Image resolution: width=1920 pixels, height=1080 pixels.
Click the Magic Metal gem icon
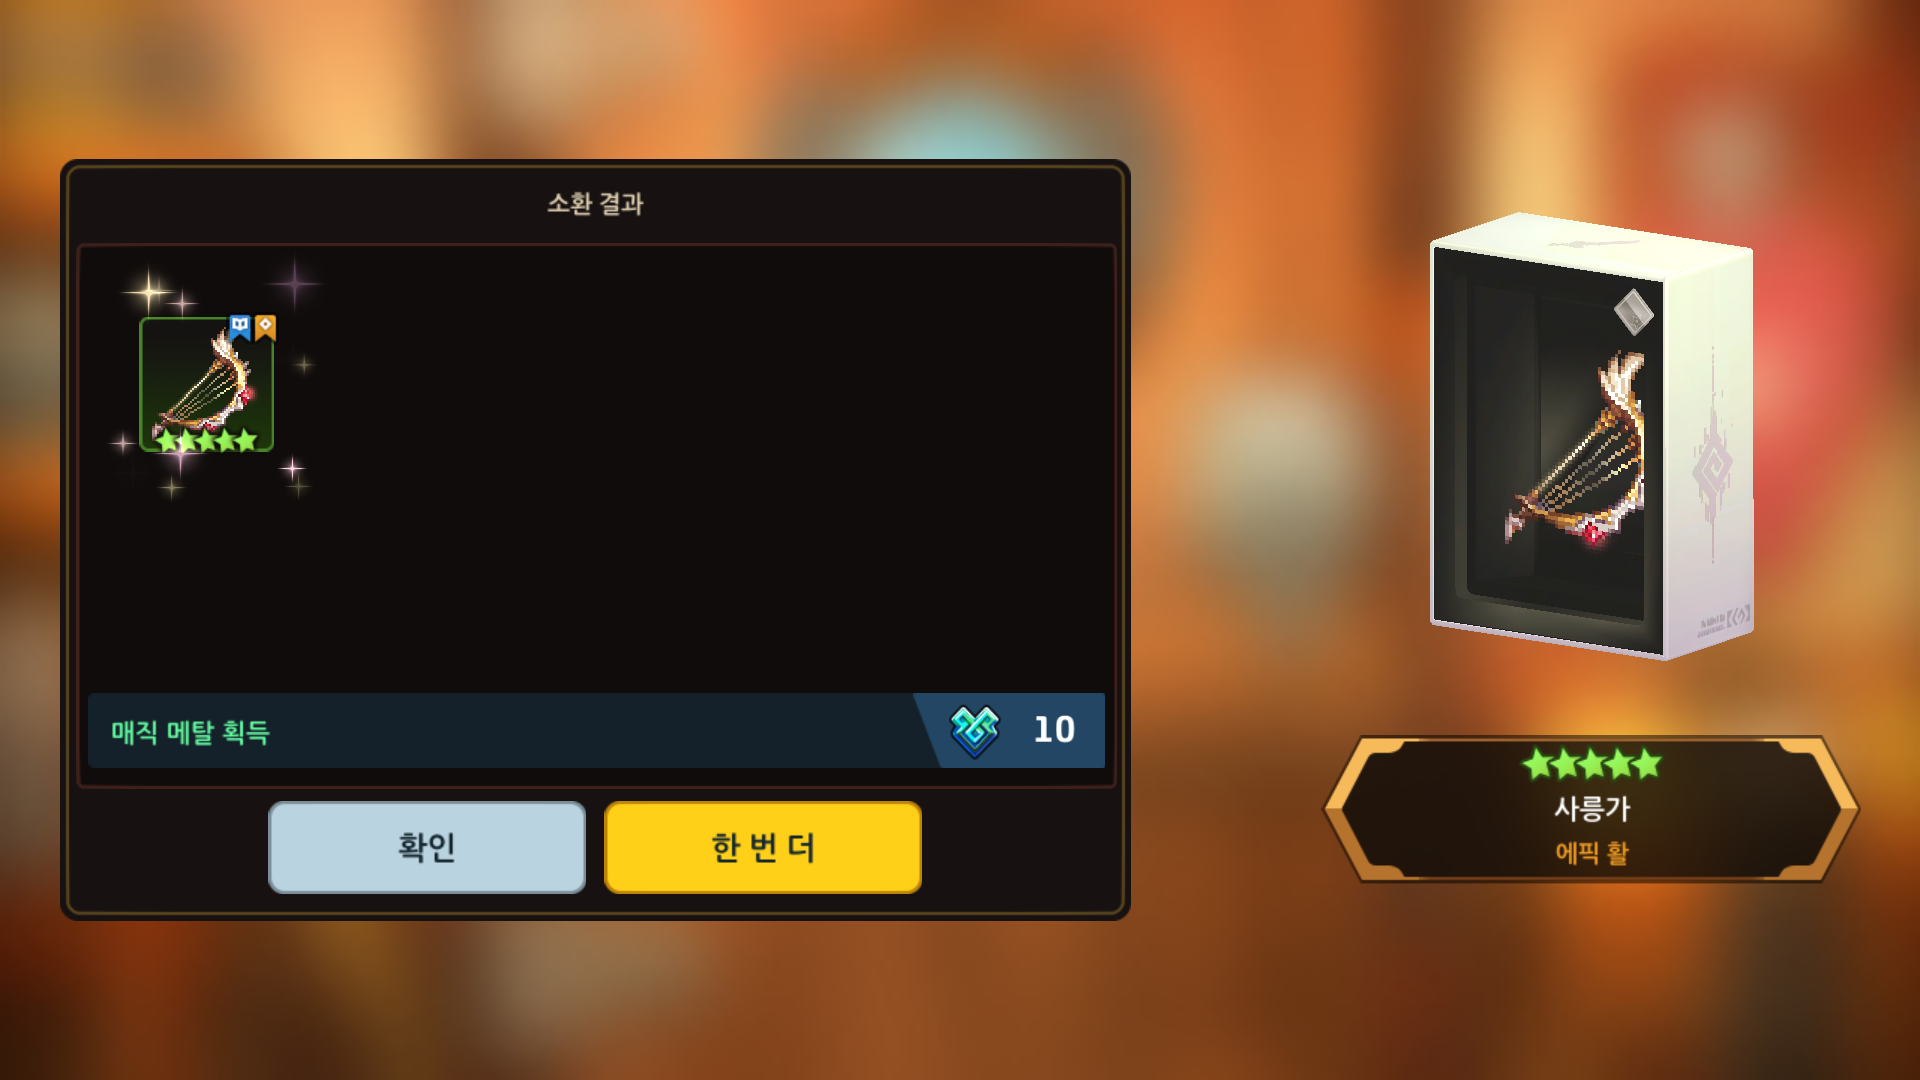974,731
